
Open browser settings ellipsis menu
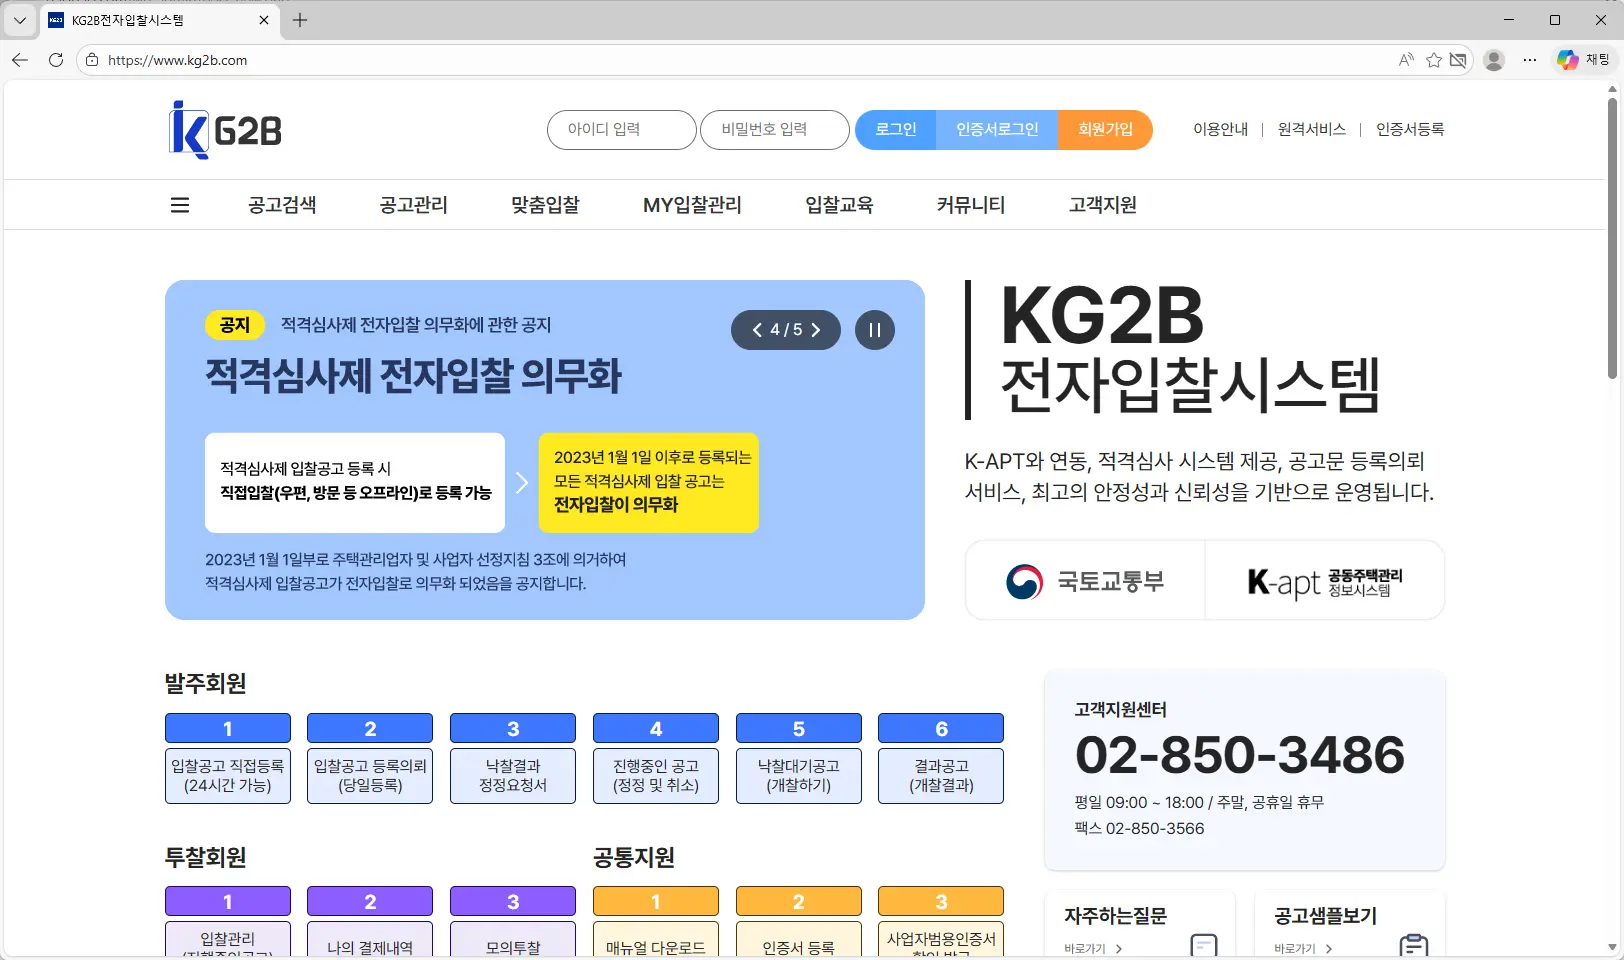tap(1529, 60)
